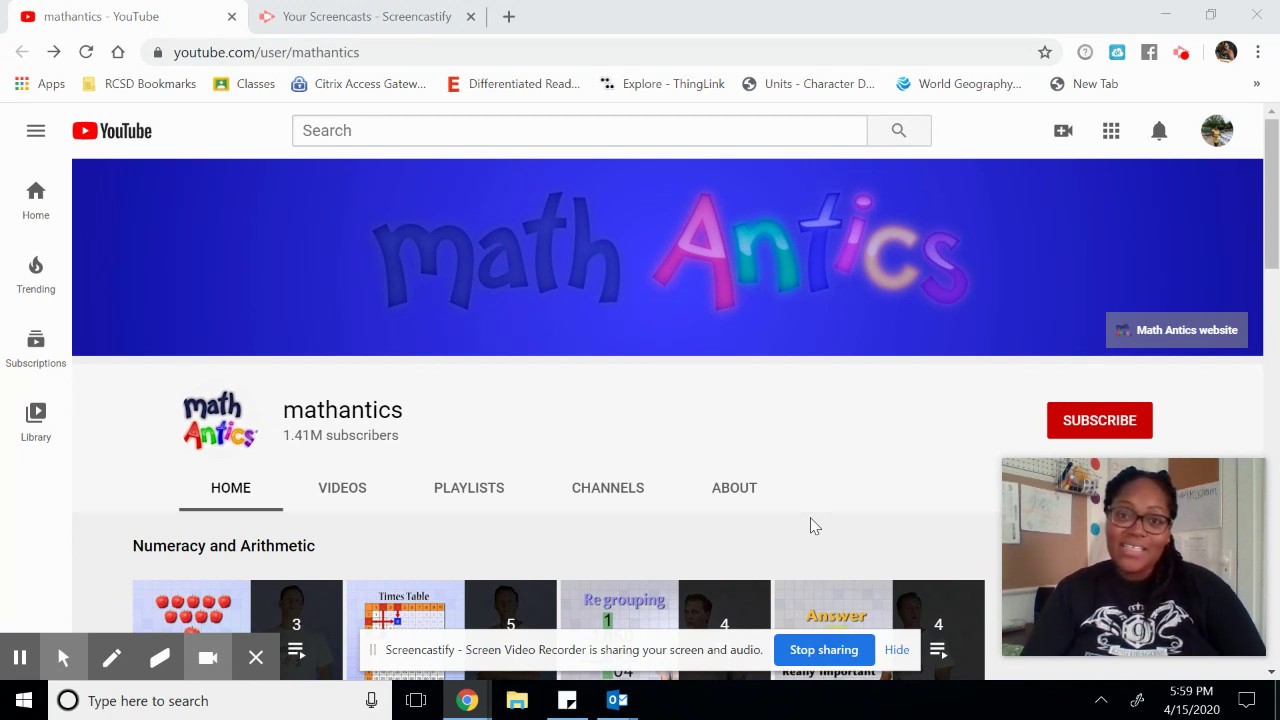1280x720 pixels.
Task: Open the Numeracy and Arithmetic section
Action: point(224,546)
